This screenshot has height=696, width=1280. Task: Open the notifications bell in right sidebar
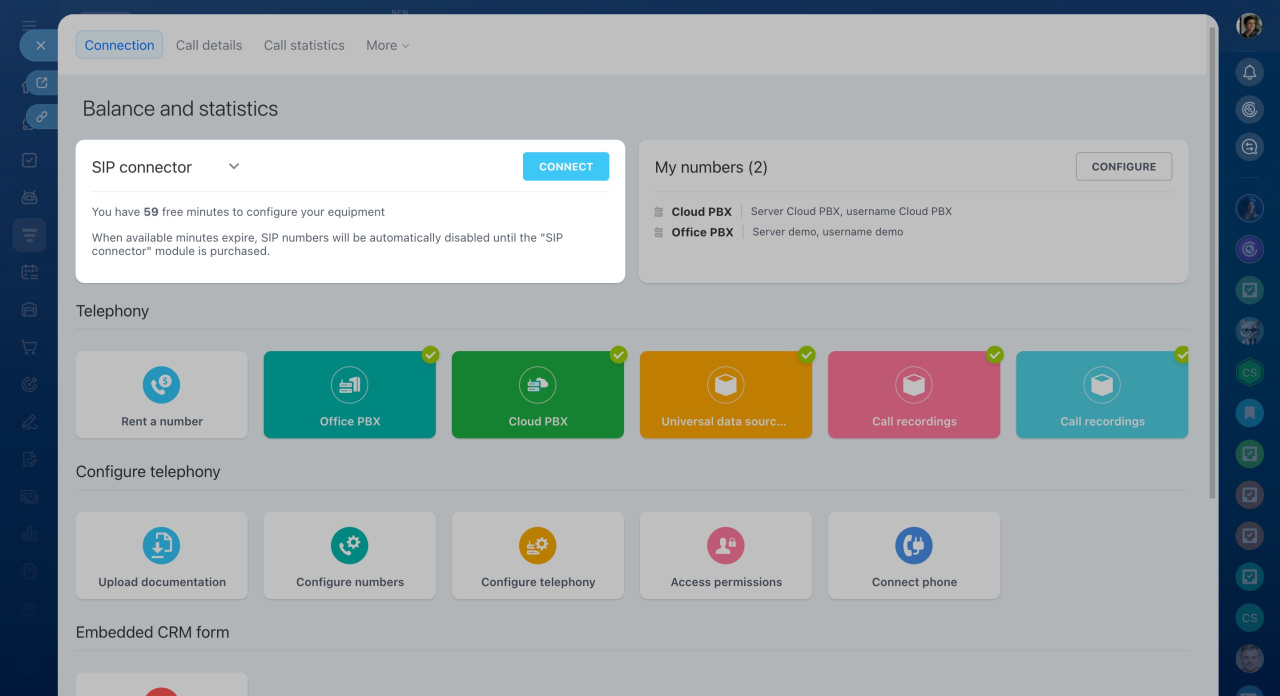[1249, 72]
